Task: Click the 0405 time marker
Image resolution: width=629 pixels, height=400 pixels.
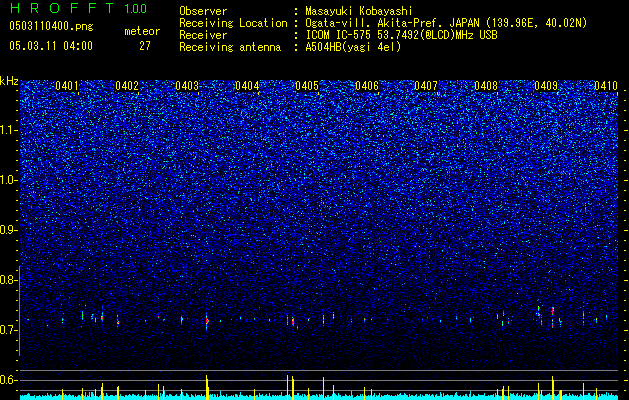Action: pyautogui.click(x=307, y=85)
